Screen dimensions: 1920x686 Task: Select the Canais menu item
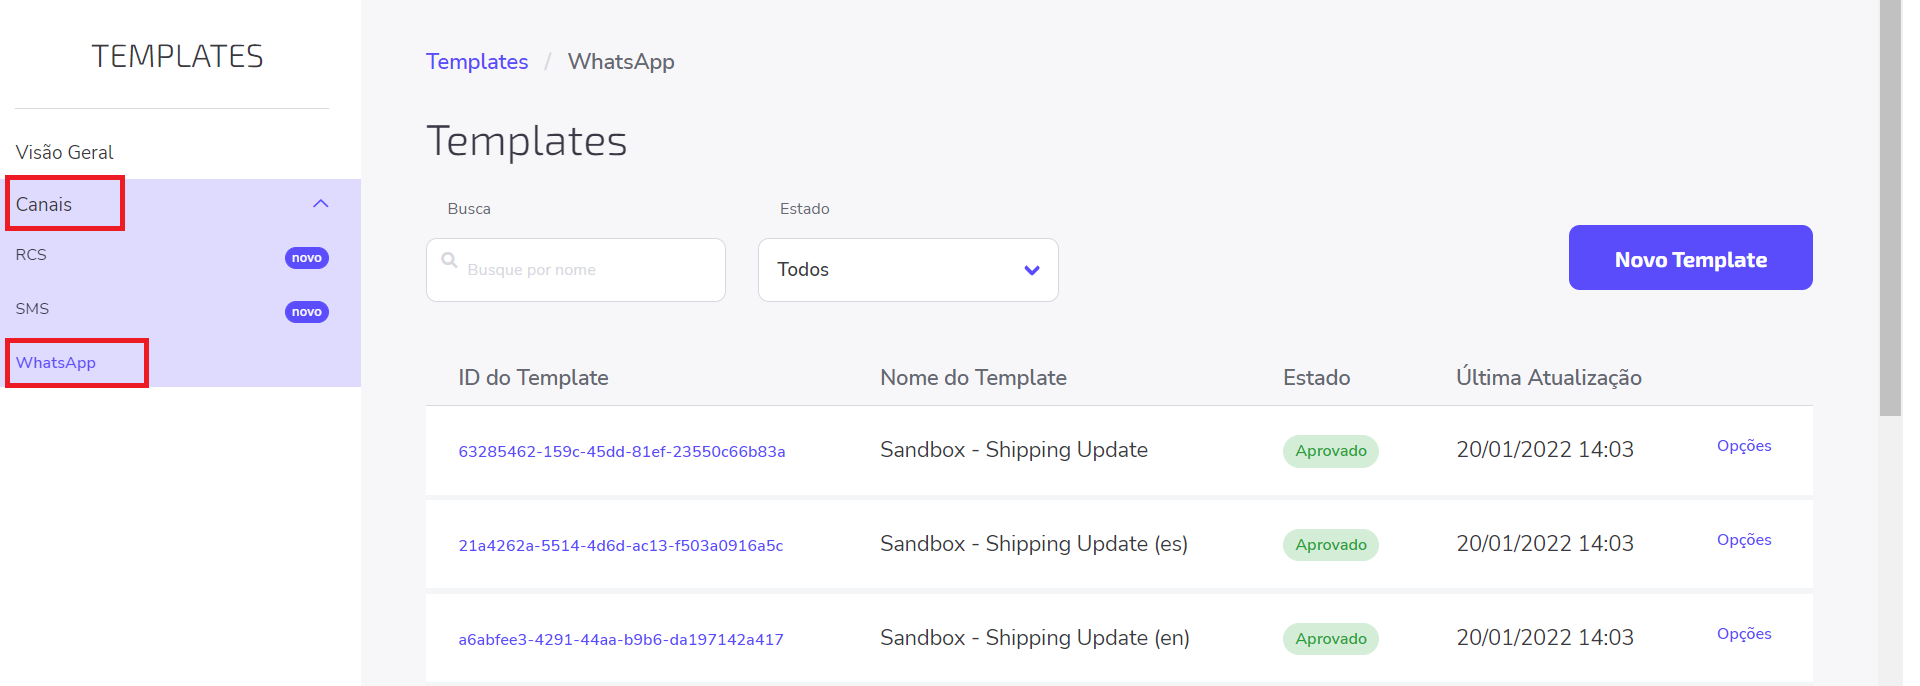(x=44, y=204)
